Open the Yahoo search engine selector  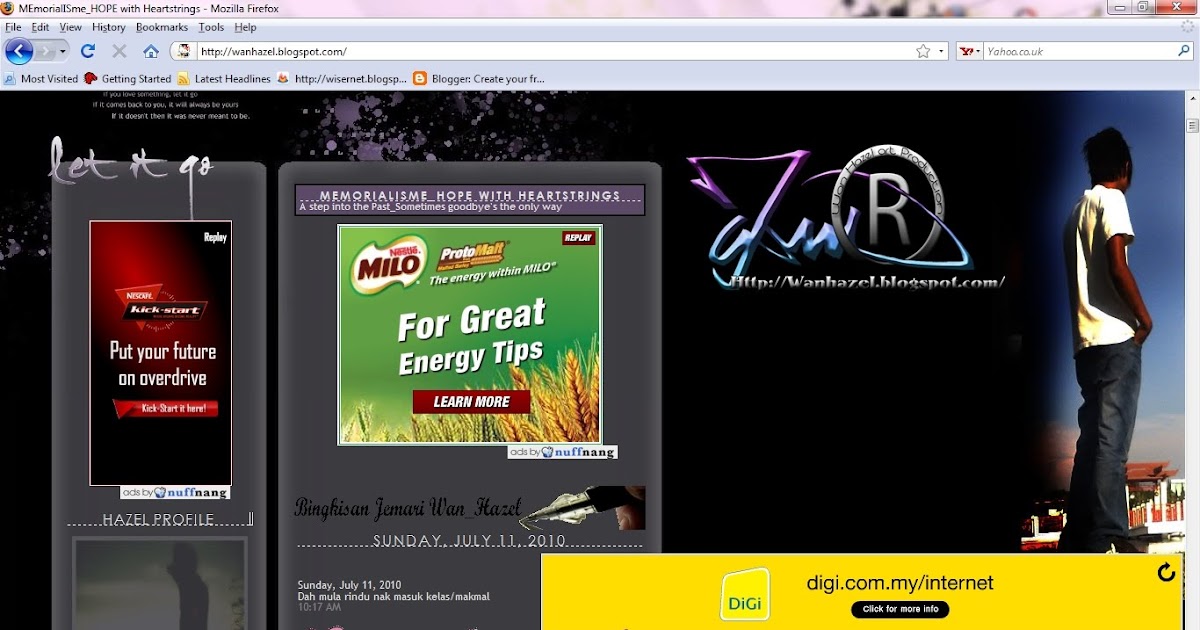[x=970, y=51]
